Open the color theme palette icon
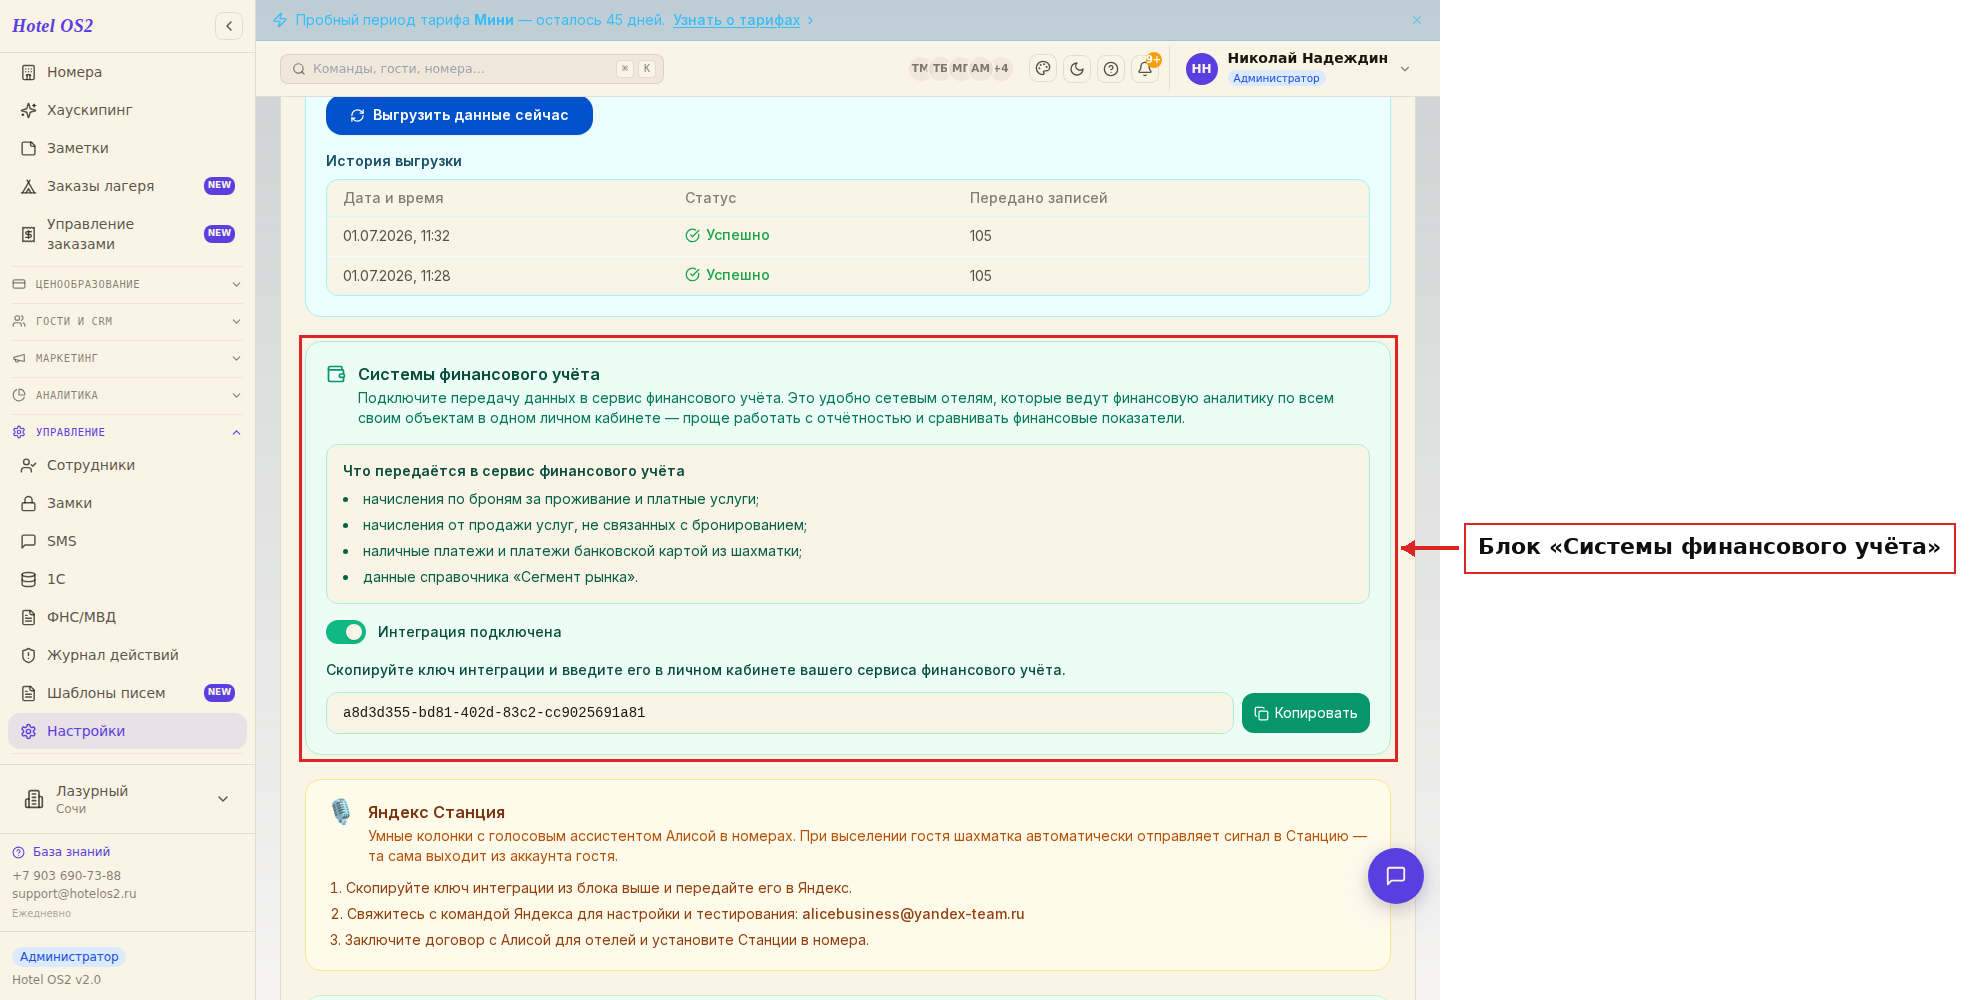Screen dimensions: 1979x1000 pos(1043,69)
